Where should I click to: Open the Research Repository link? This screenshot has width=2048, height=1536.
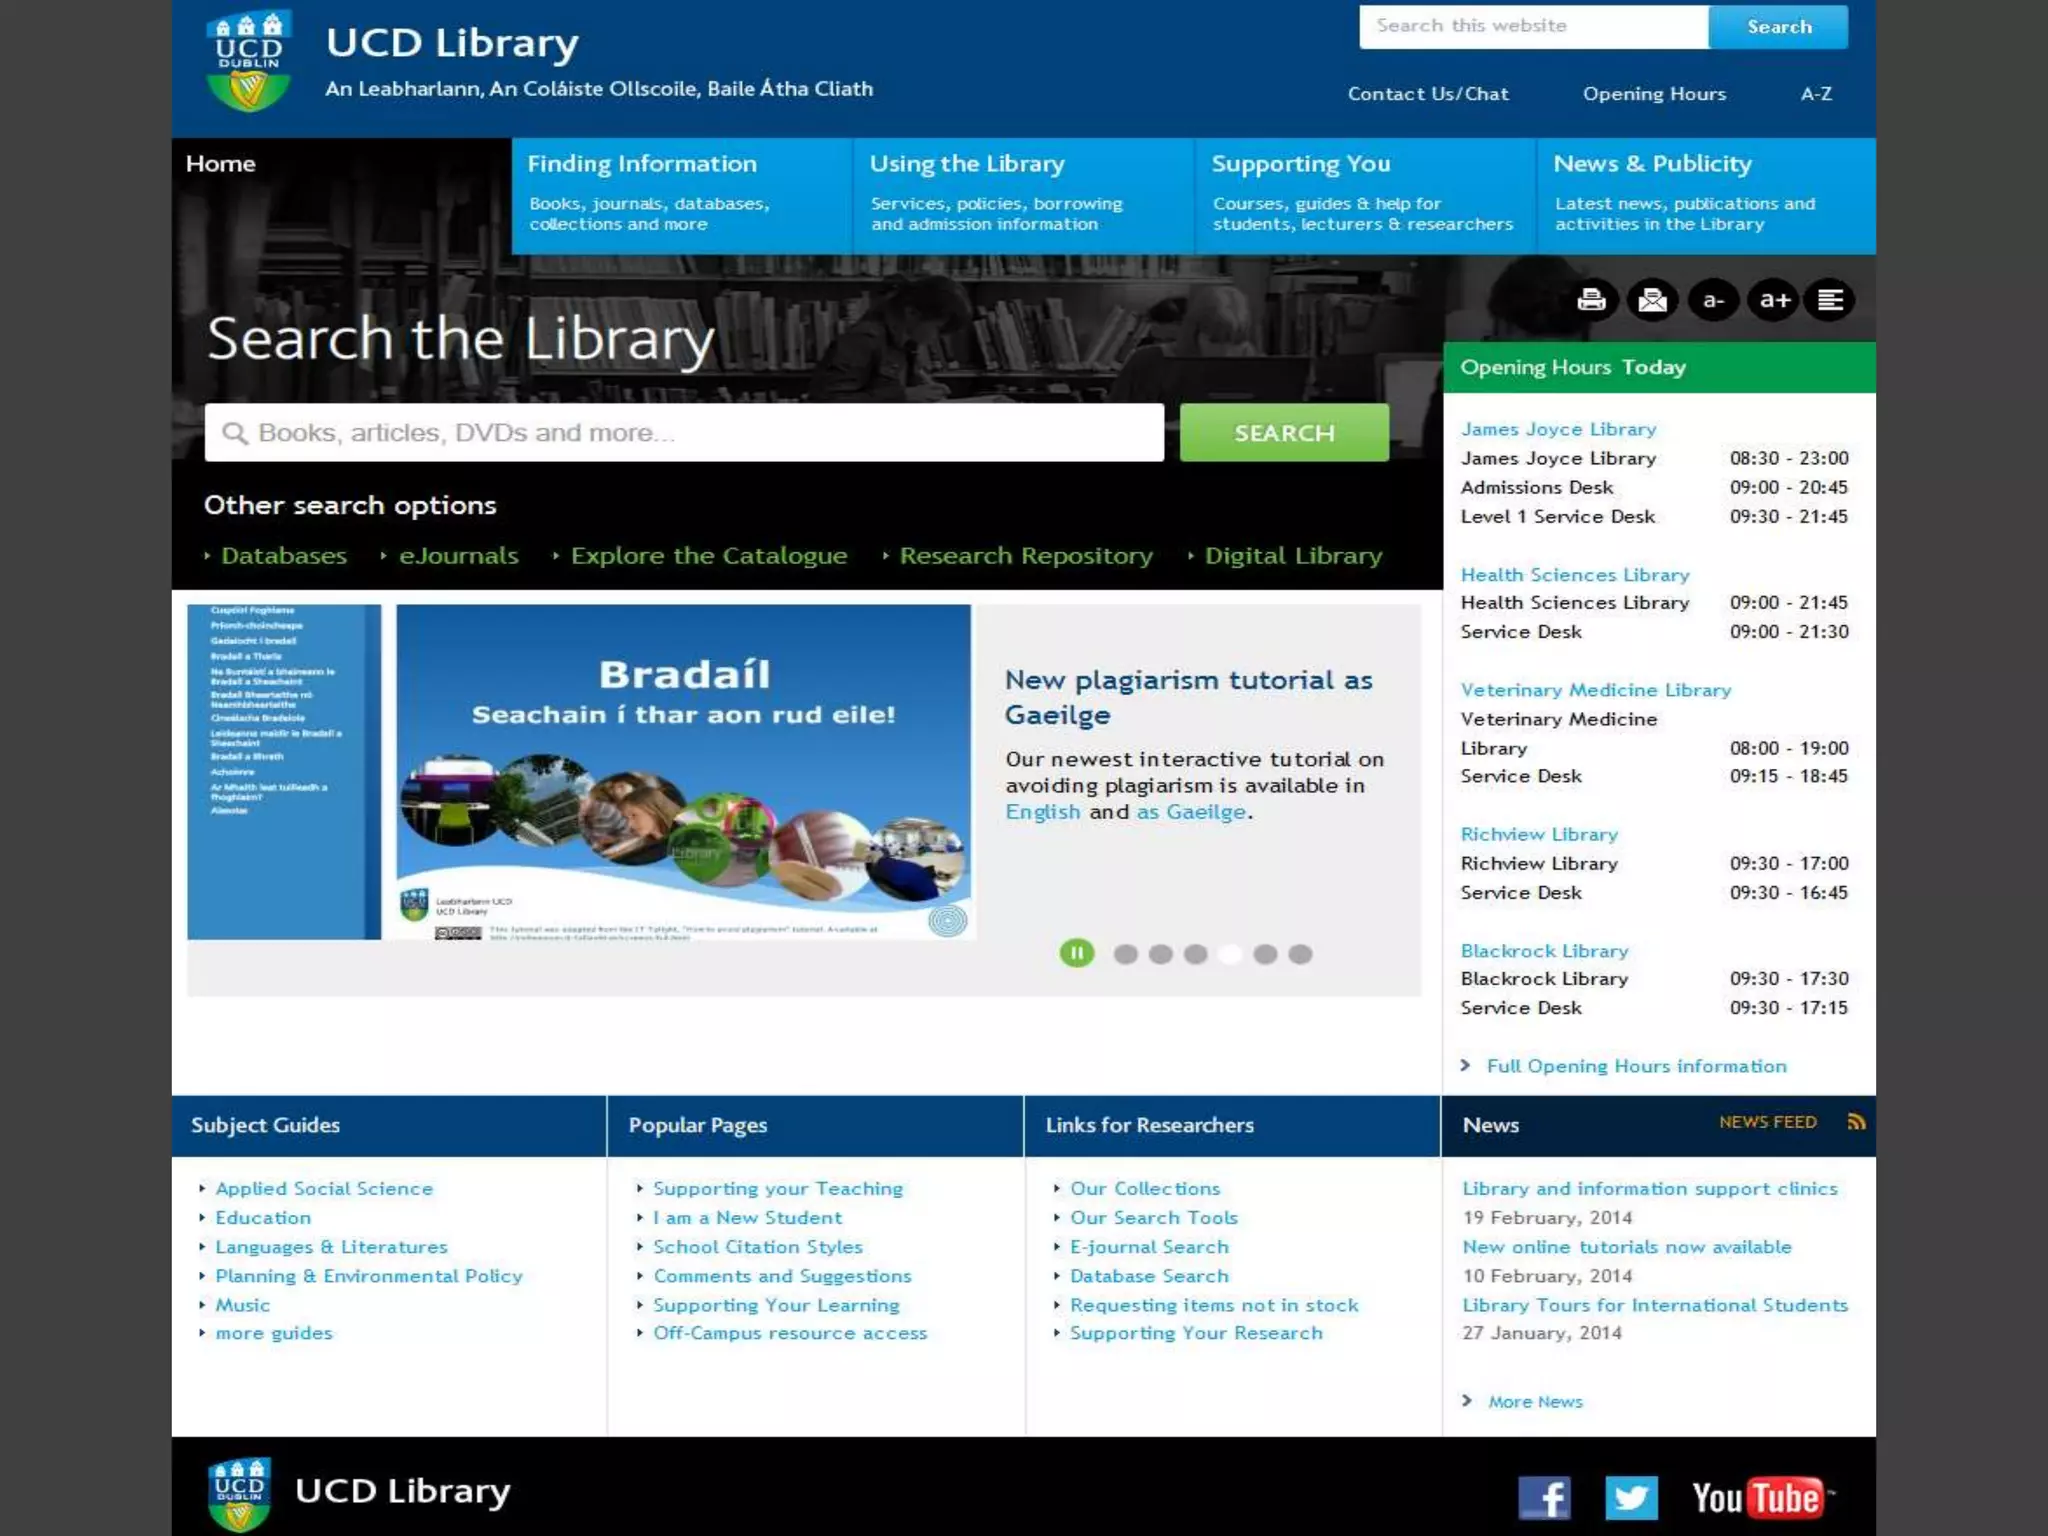(1025, 556)
